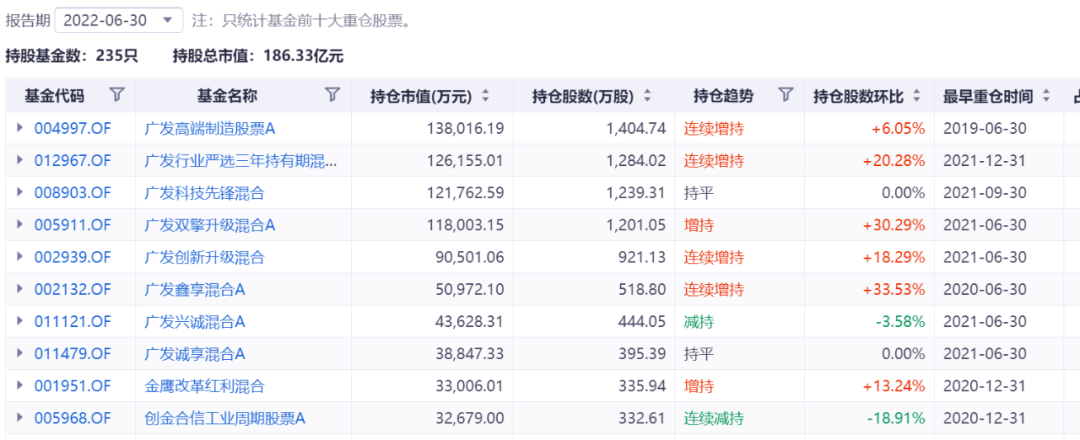Expand the 005911.OF row
This screenshot has height=440, width=1080.
(x=20, y=224)
